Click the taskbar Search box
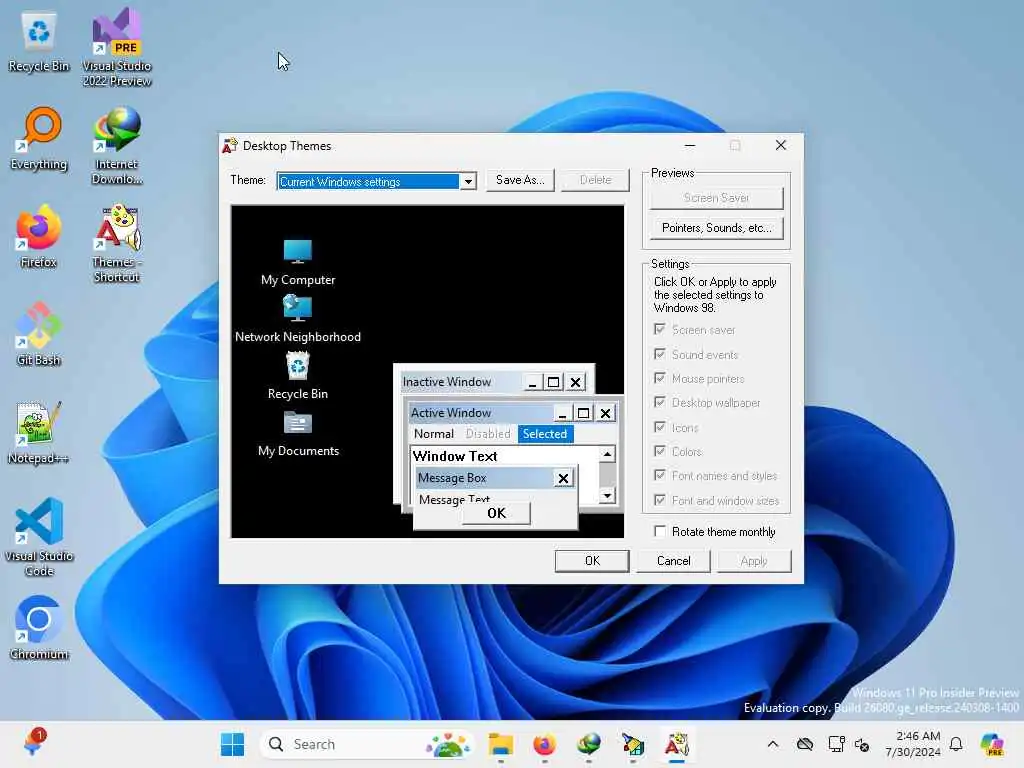The width and height of the screenshot is (1024, 768). [367, 744]
